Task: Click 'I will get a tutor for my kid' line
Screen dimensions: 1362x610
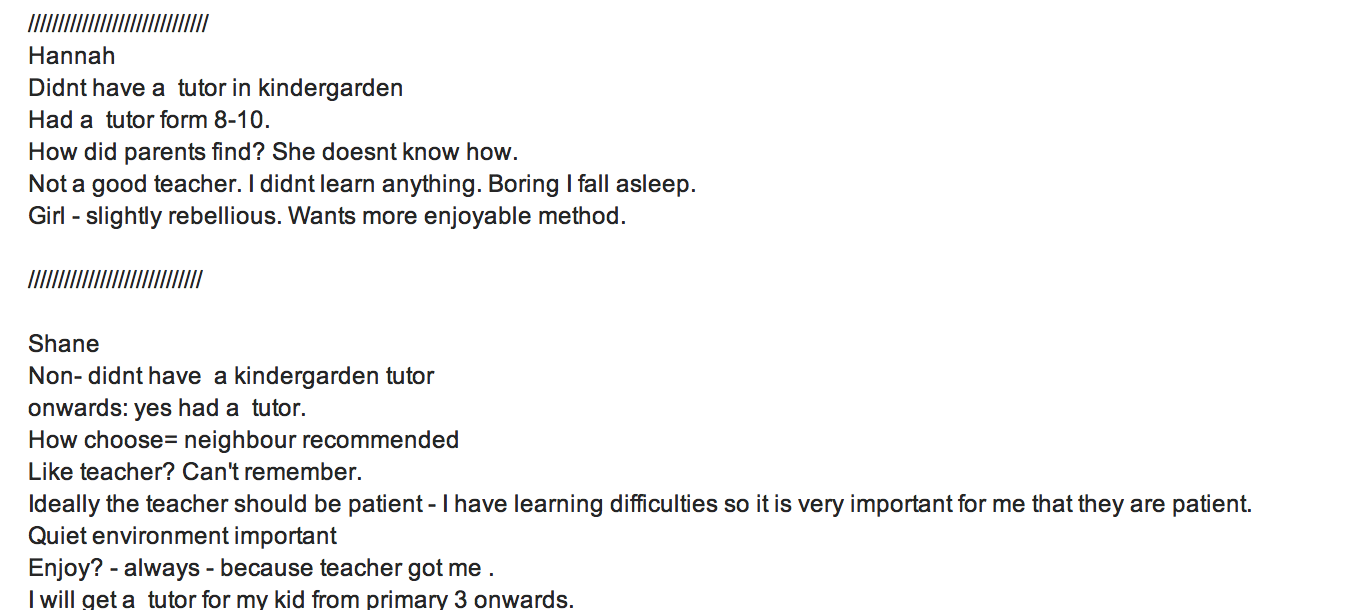Action: [x=301, y=599]
